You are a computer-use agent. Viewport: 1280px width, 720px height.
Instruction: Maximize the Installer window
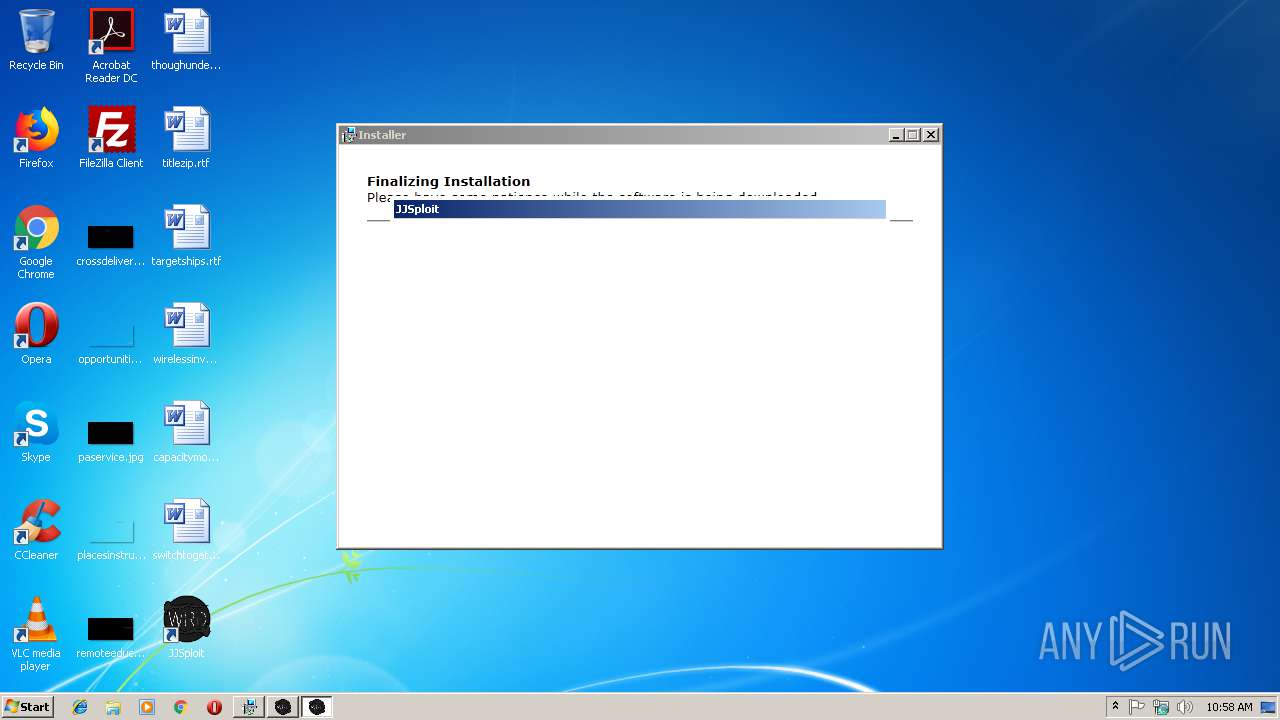(913, 135)
